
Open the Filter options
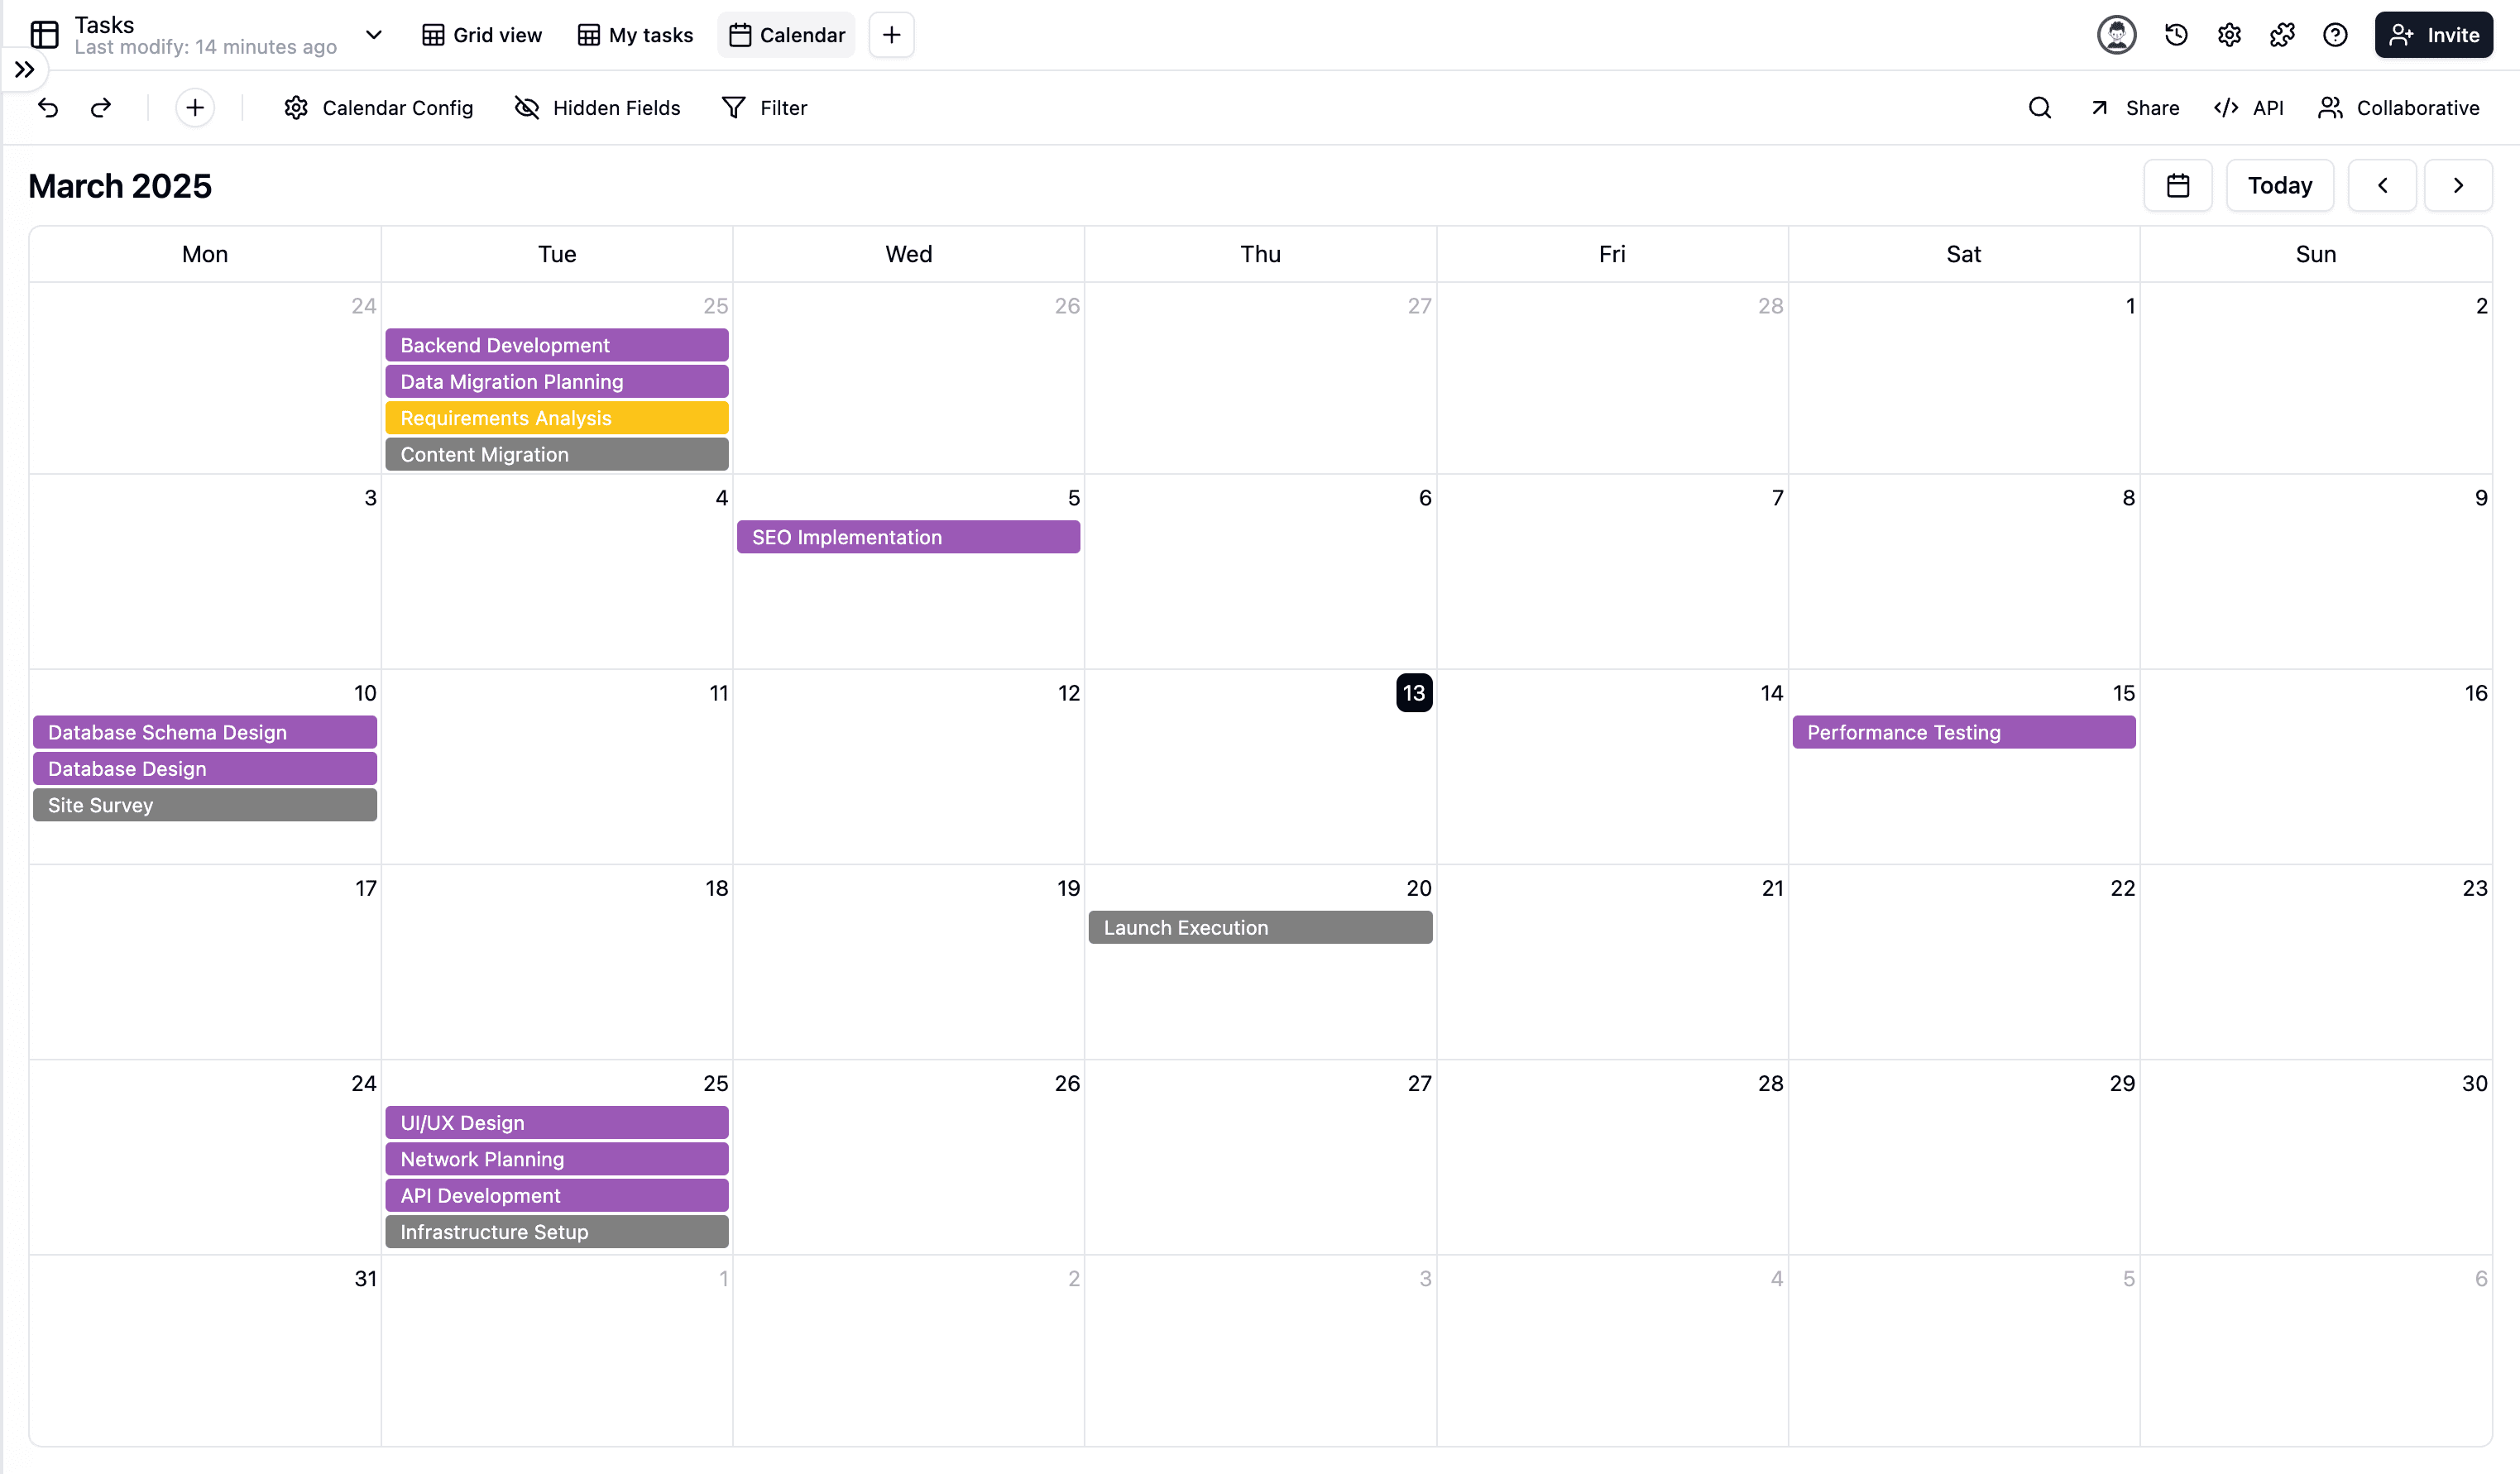pos(764,107)
